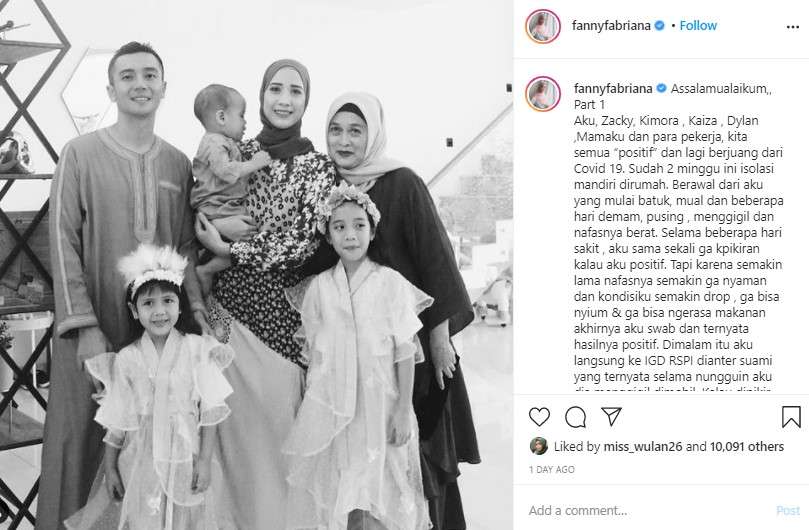Like the post with the heart icon
The width and height of the screenshot is (809, 530).
tap(539, 416)
